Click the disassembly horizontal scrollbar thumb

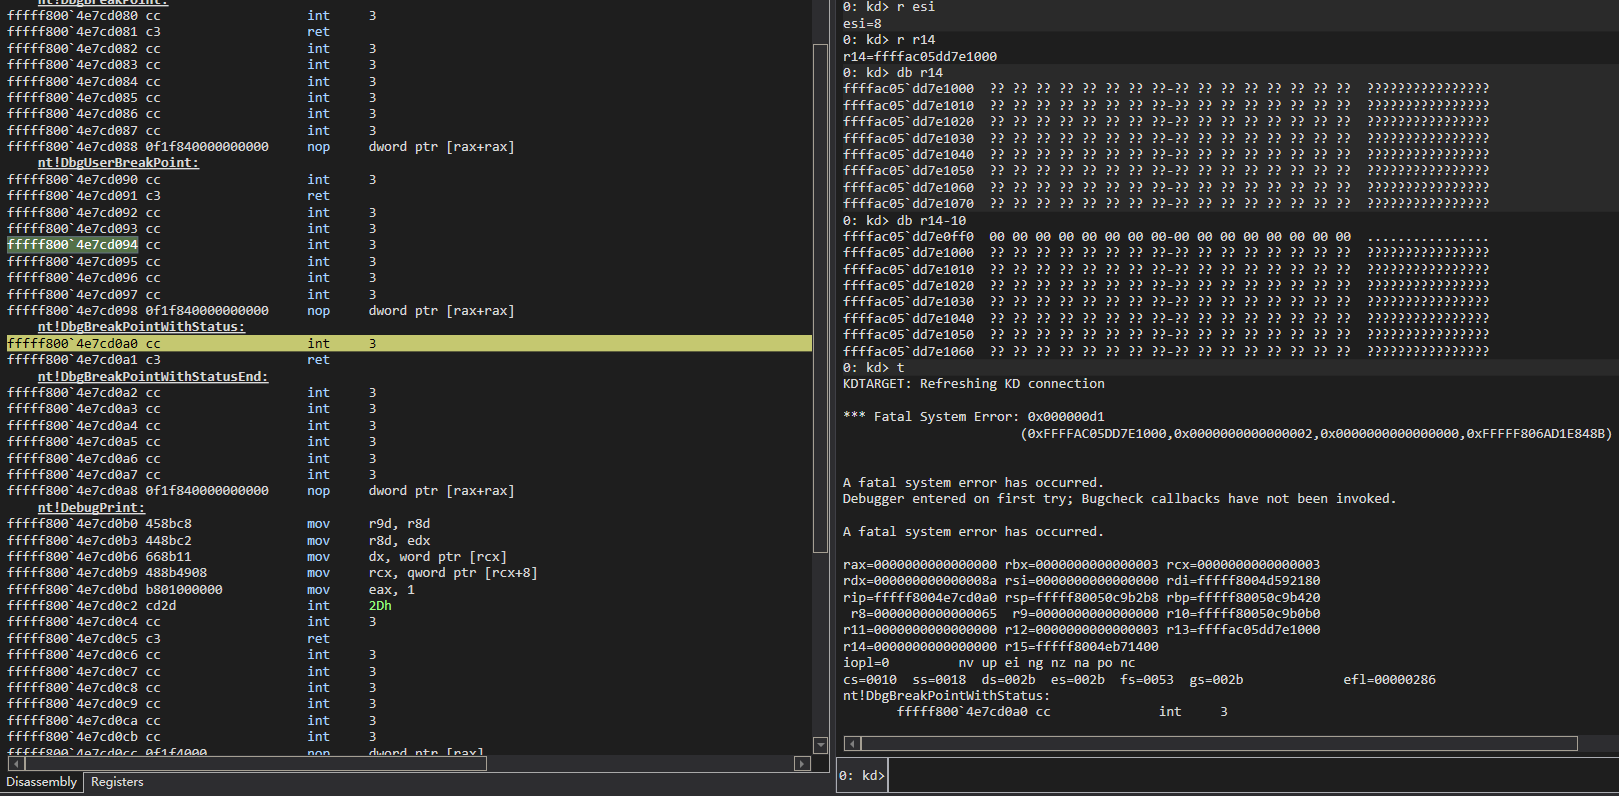[x=255, y=763]
